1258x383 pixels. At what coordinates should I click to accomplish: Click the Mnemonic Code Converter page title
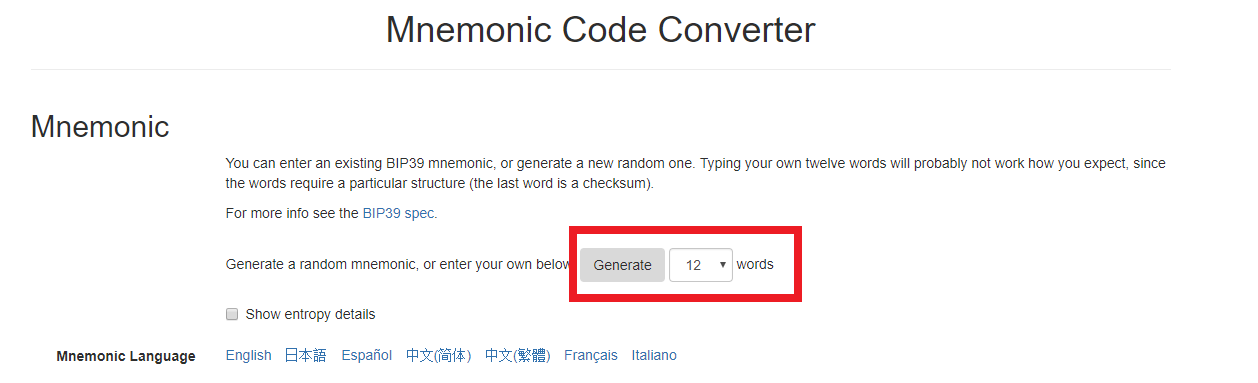pyautogui.click(x=600, y=30)
